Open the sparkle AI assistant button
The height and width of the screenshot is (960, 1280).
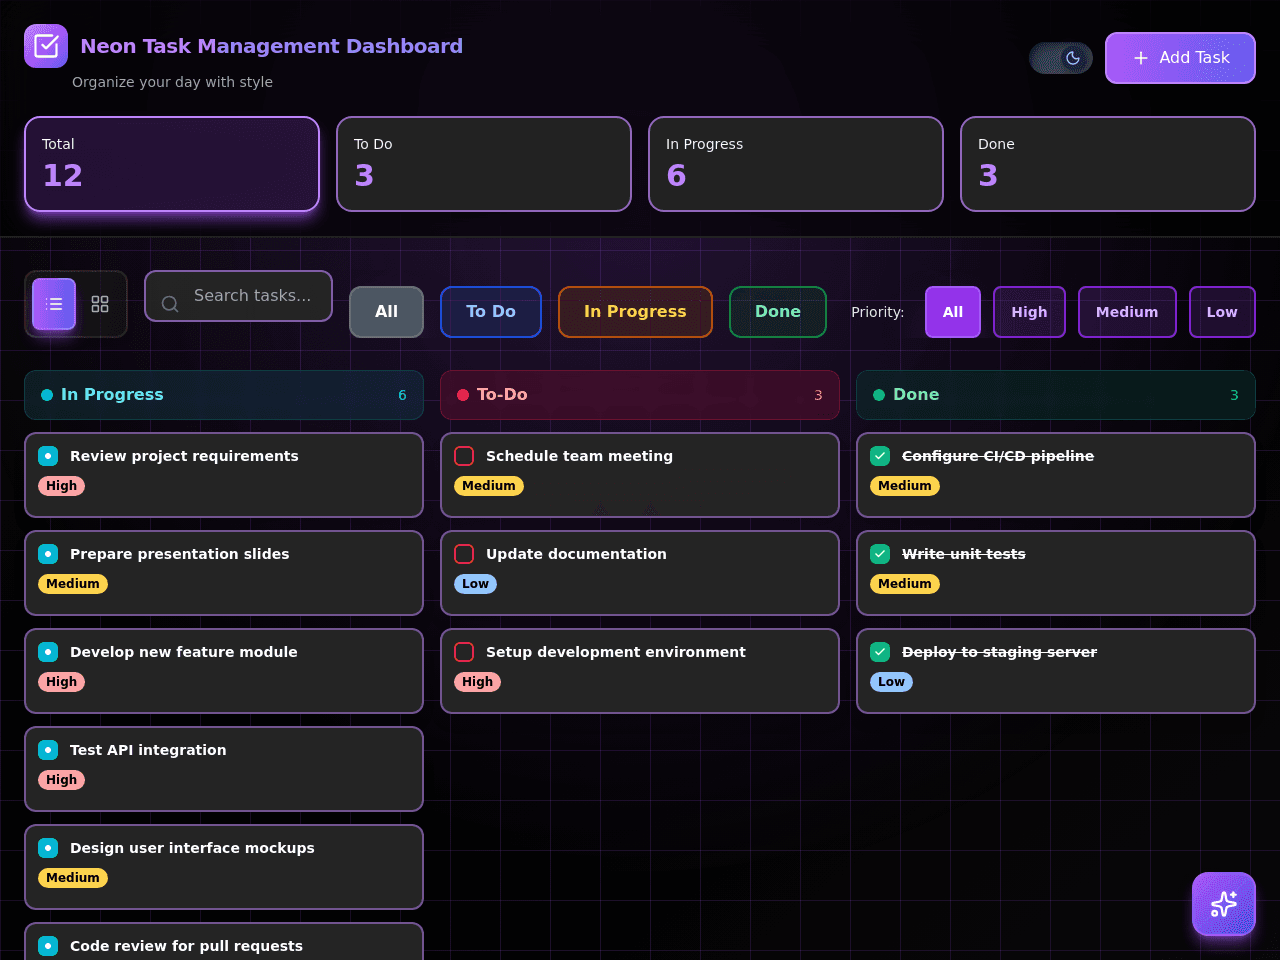[x=1224, y=904]
